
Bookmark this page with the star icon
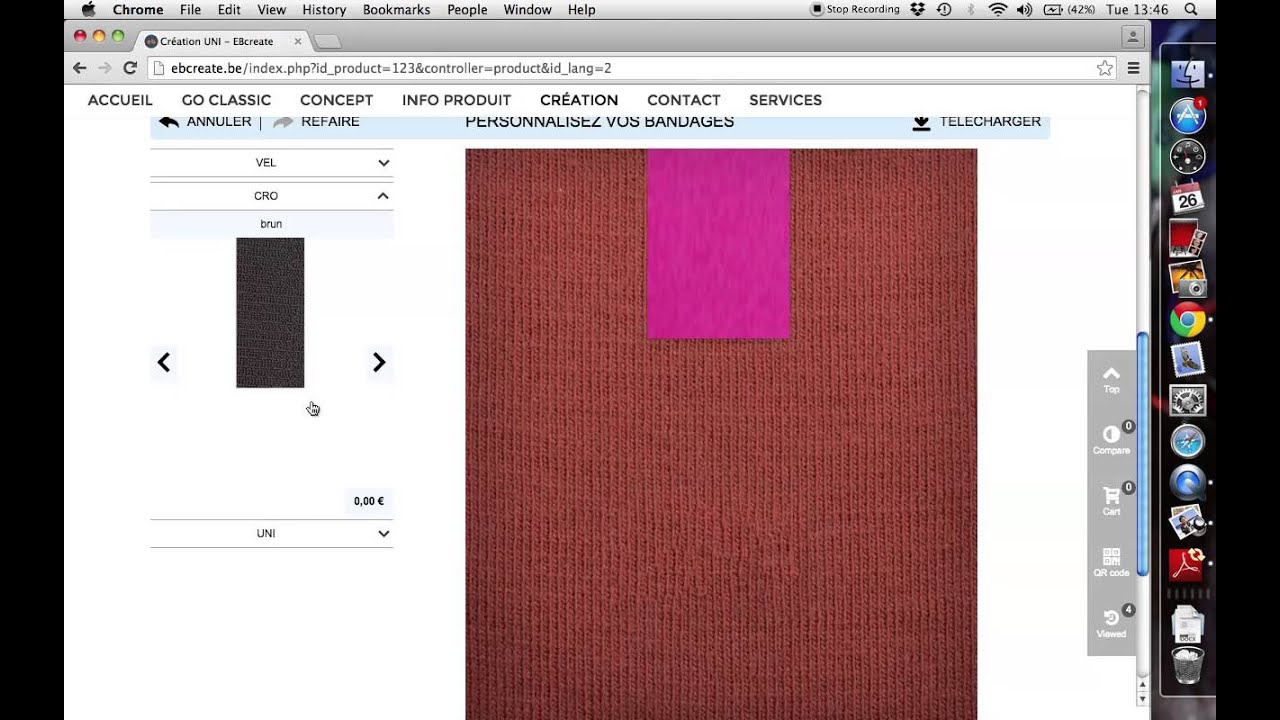click(x=1104, y=68)
